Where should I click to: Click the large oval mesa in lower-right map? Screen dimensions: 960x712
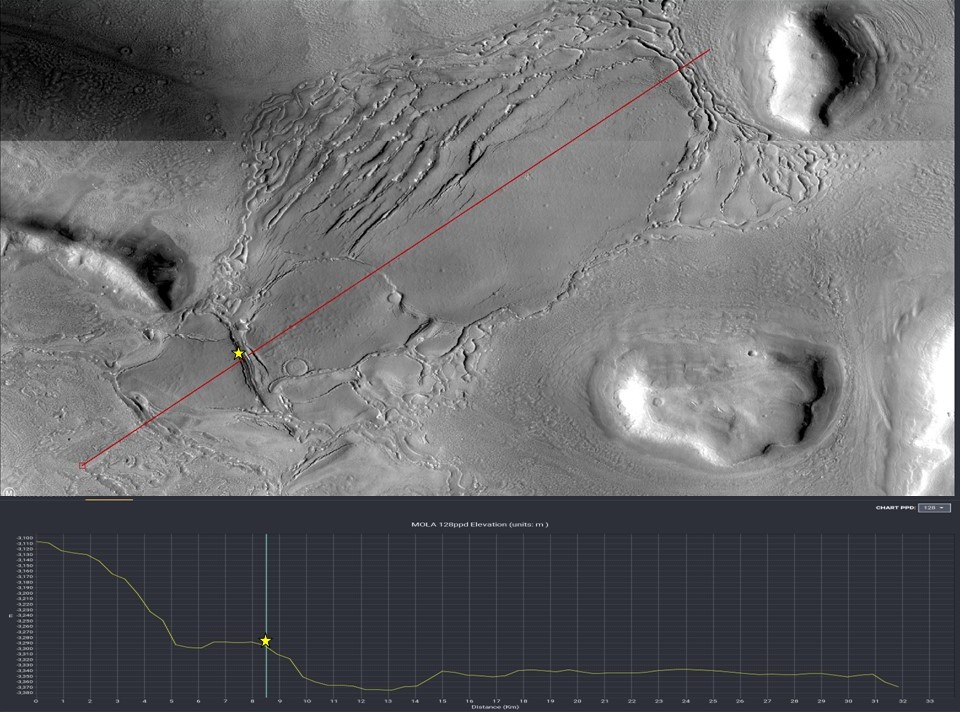715,397
